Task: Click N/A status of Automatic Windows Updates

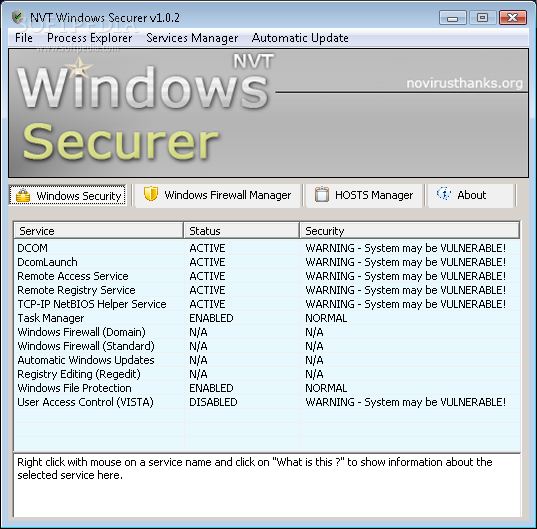Action: (x=198, y=360)
